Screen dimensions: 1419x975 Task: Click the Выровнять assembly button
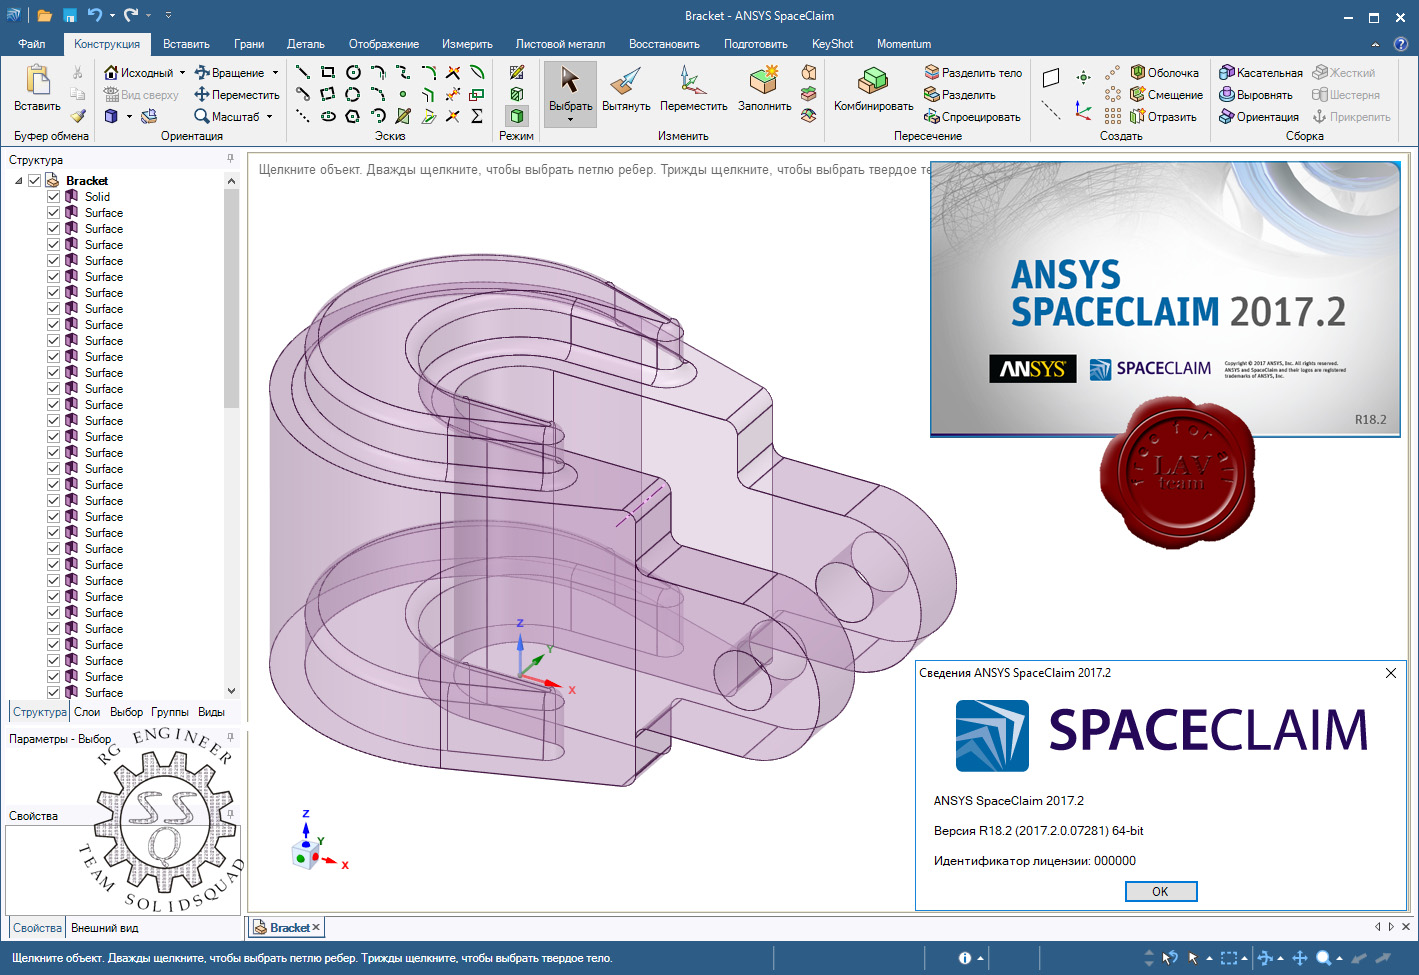1256,94
